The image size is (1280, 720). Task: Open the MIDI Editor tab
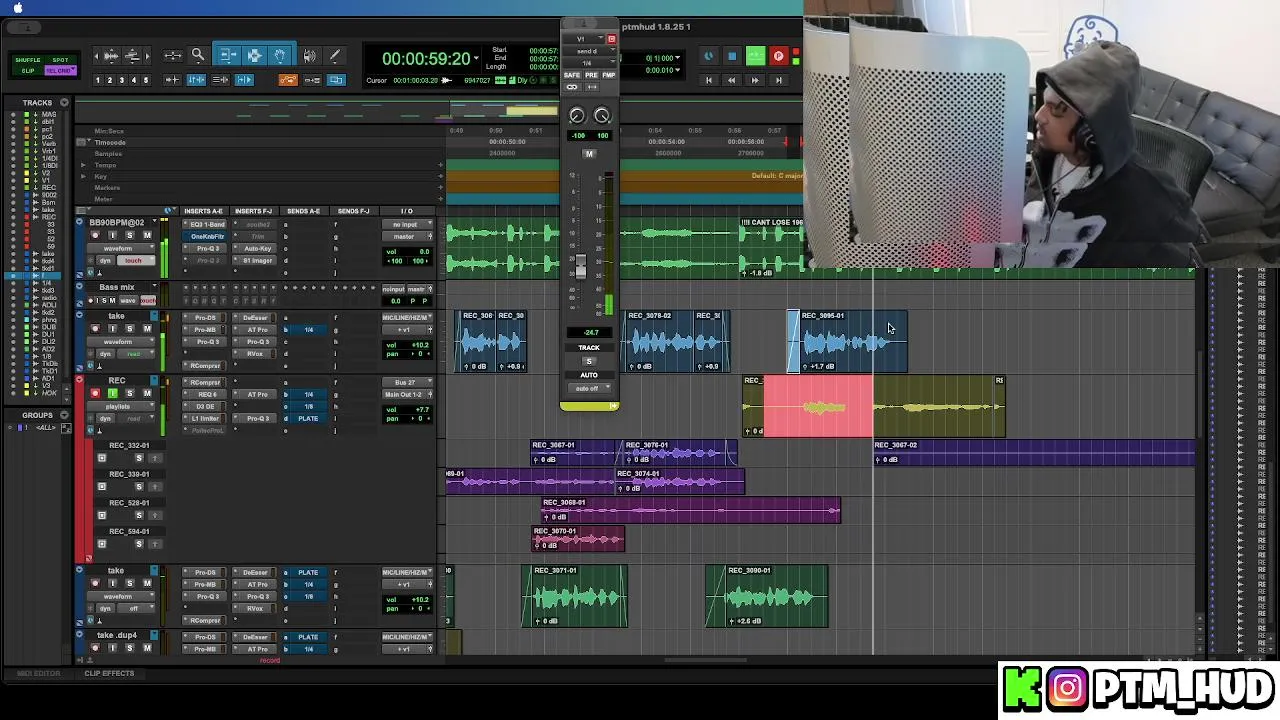click(x=38, y=673)
